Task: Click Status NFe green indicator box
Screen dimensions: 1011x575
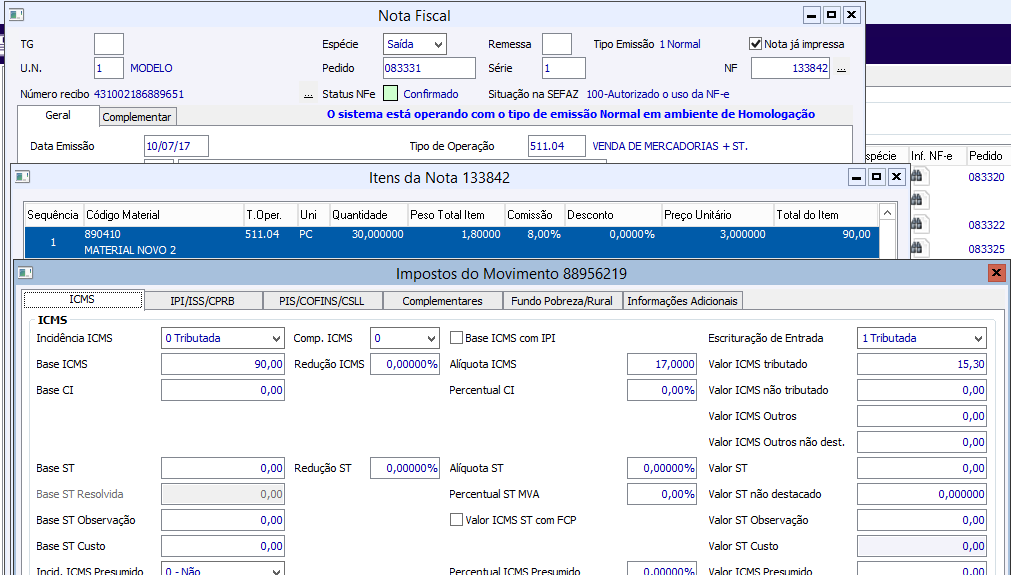Action: pos(390,93)
